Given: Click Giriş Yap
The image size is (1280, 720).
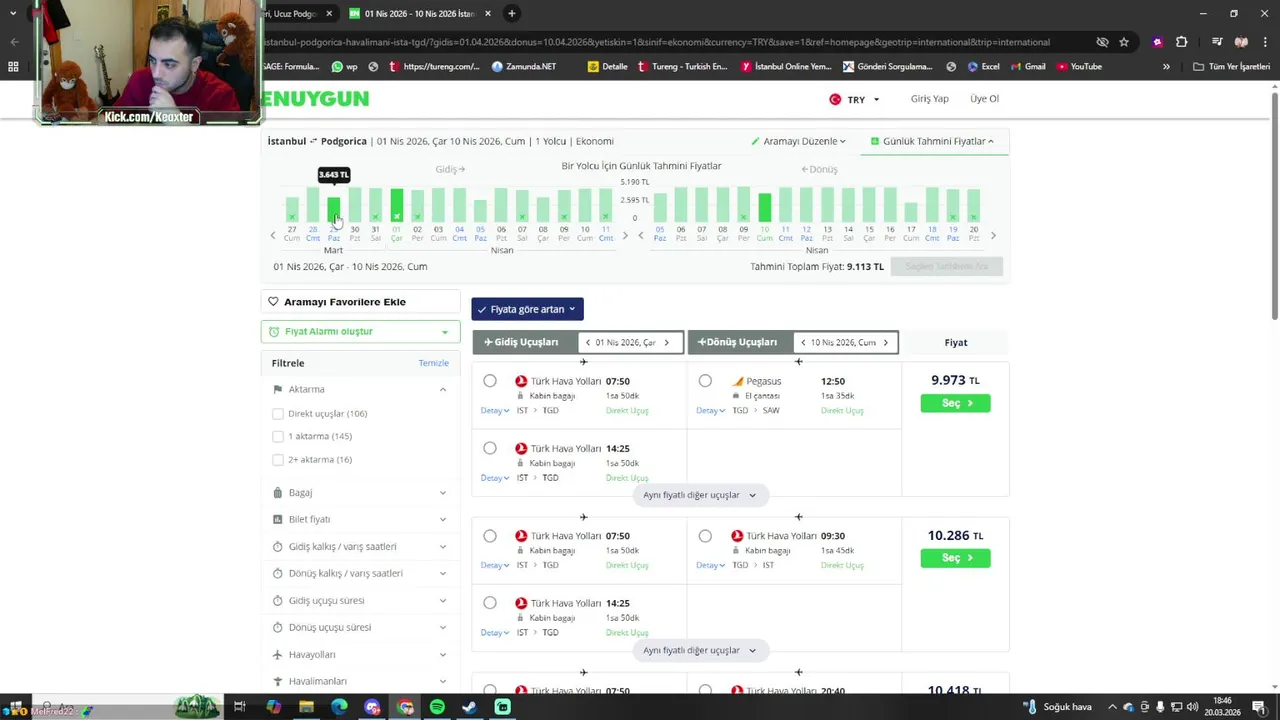Looking at the screenshot, I should [x=929, y=99].
